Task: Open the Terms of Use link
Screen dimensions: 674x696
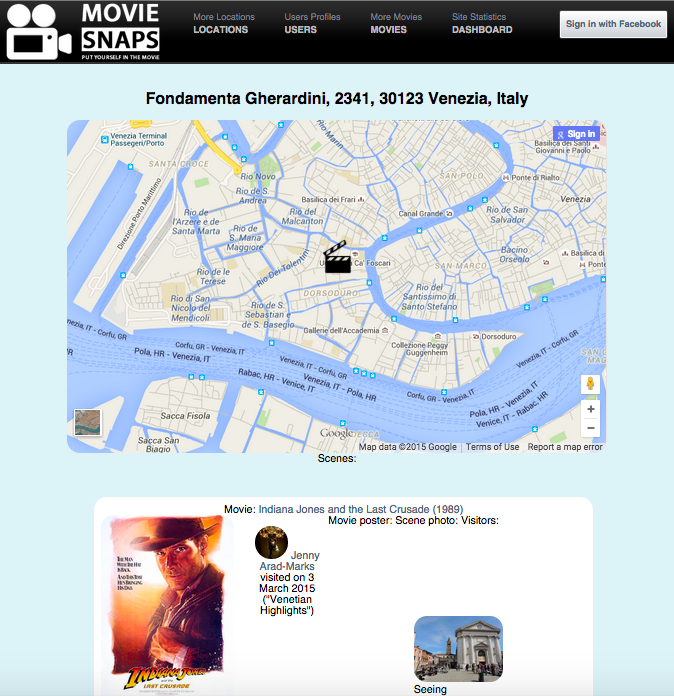Action: coord(492,447)
